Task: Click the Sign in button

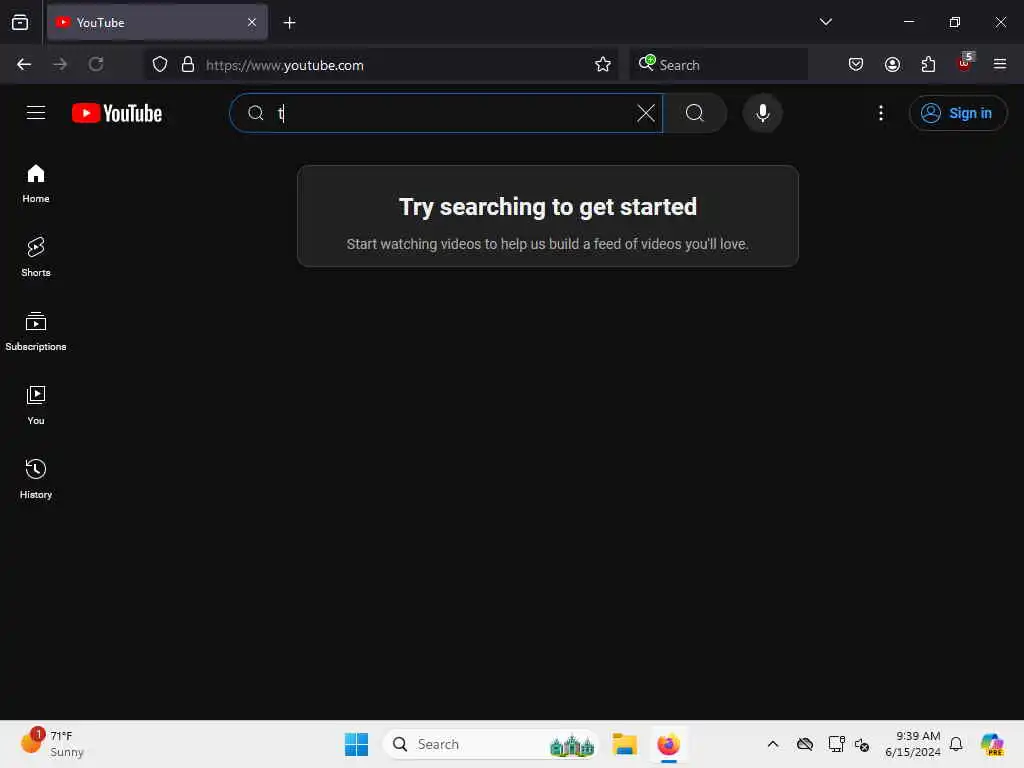Action: 957,113
